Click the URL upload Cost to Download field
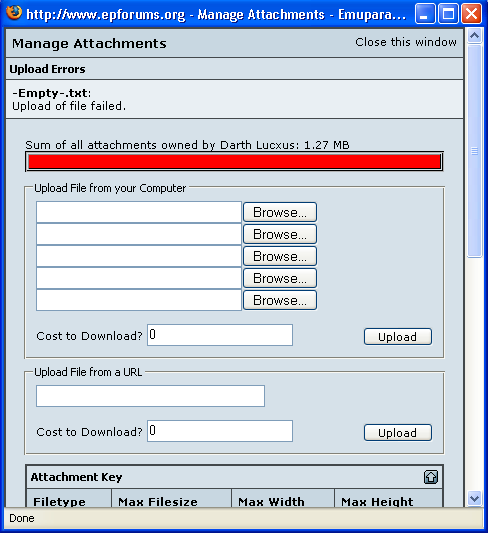This screenshot has width=489, height=533. 220,431
